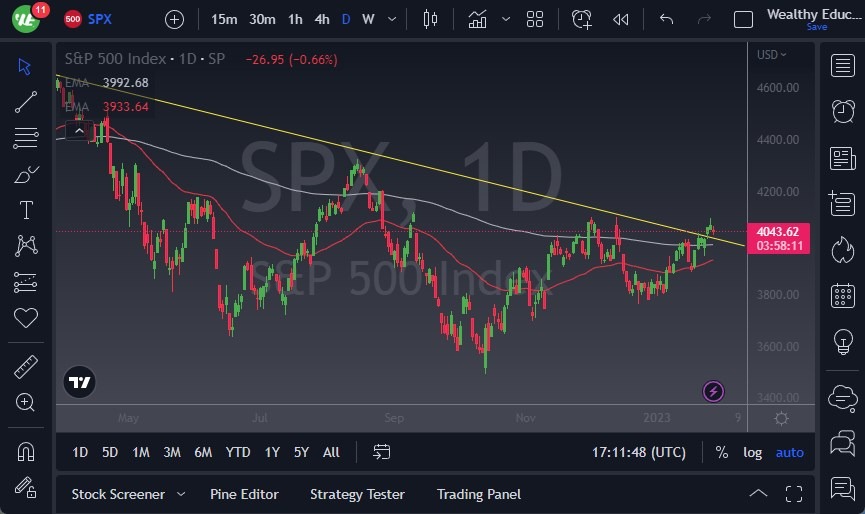The image size is (865, 514).
Task: Toggle the auto scale option
Action: [x=790, y=452]
